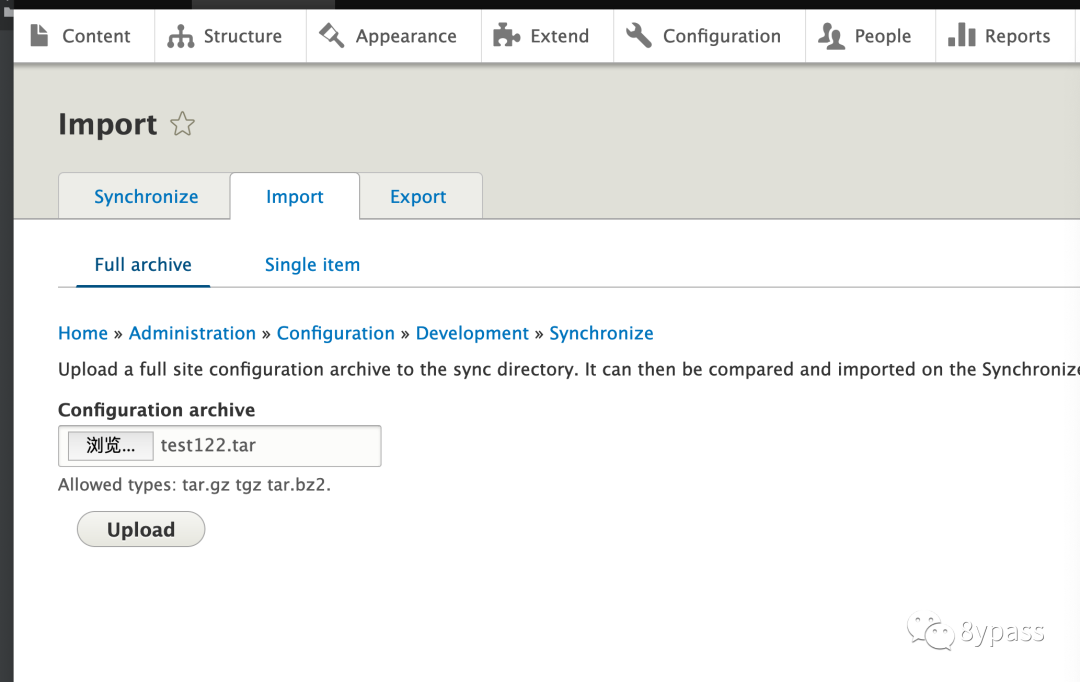Click the Synchronize breadcrumb link
This screenshot has width=1080, height=682.
[x=601, y=333]
